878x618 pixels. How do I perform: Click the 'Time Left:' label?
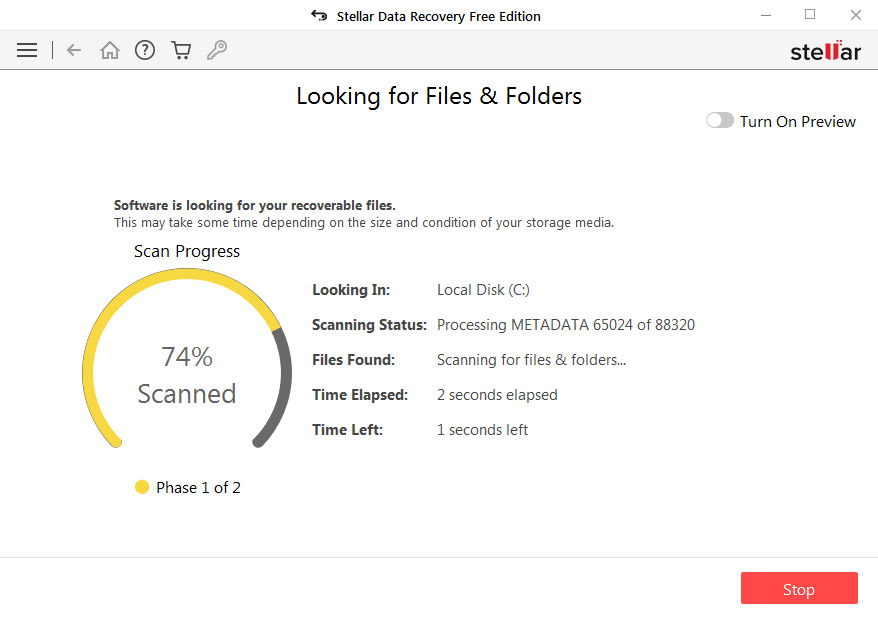347,430
